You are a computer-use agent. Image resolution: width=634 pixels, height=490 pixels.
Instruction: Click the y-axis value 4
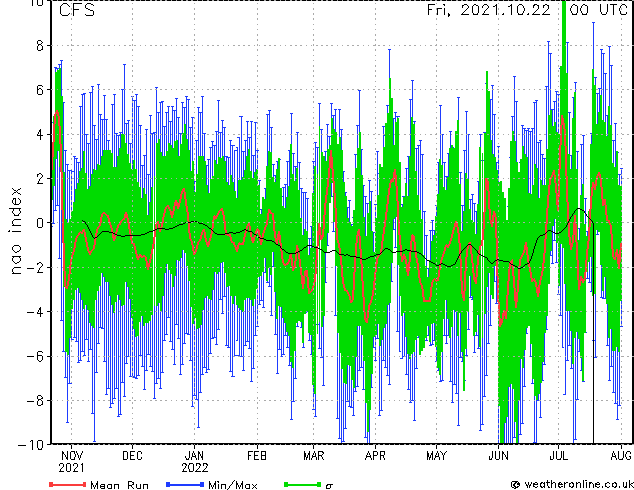pyautogui.click(x=40, y=135)
